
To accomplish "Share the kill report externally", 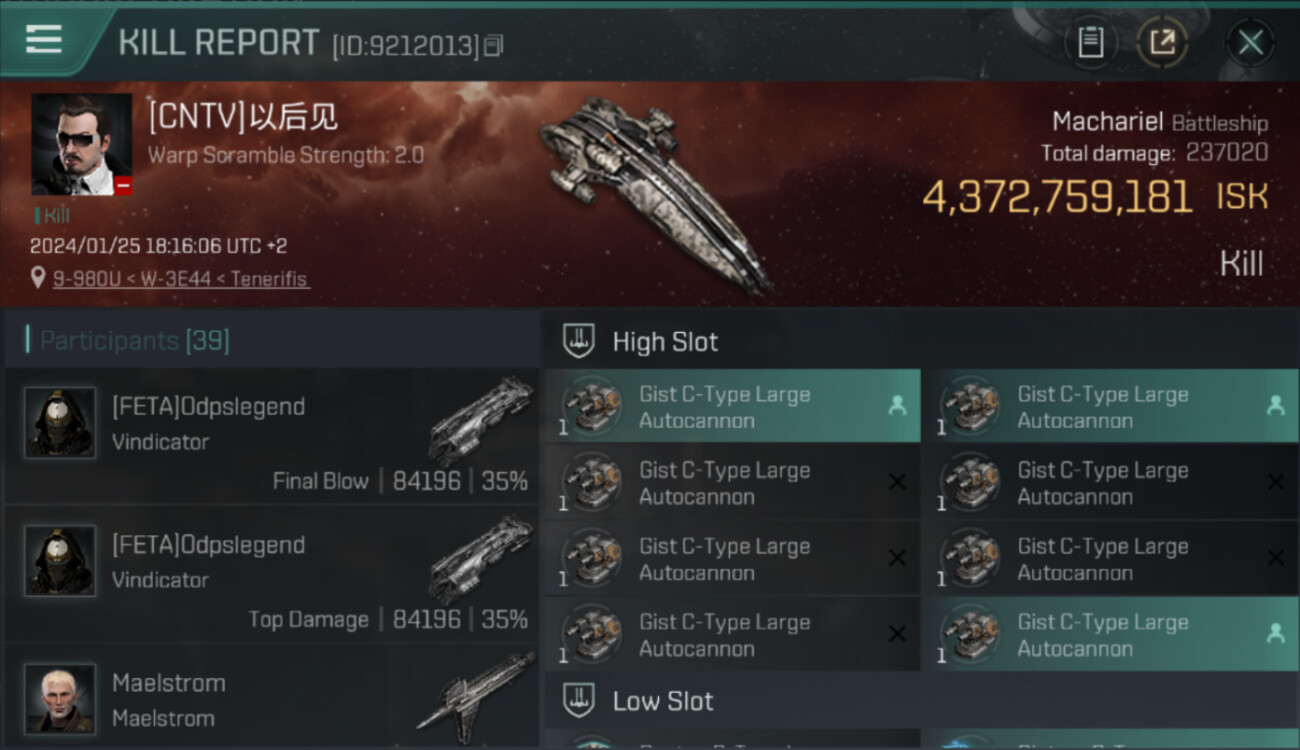I will [x=1162, y=42].
